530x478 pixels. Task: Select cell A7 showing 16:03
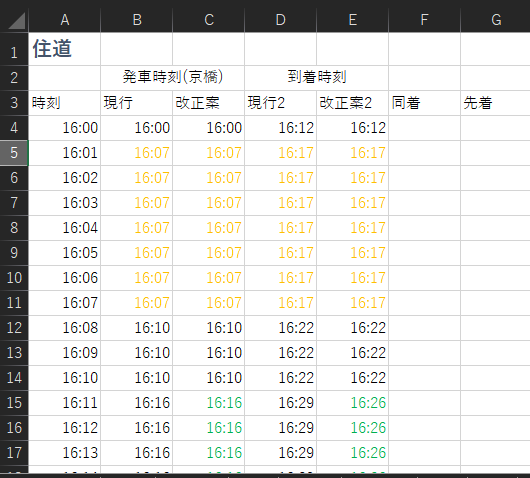tap(65, 203)
